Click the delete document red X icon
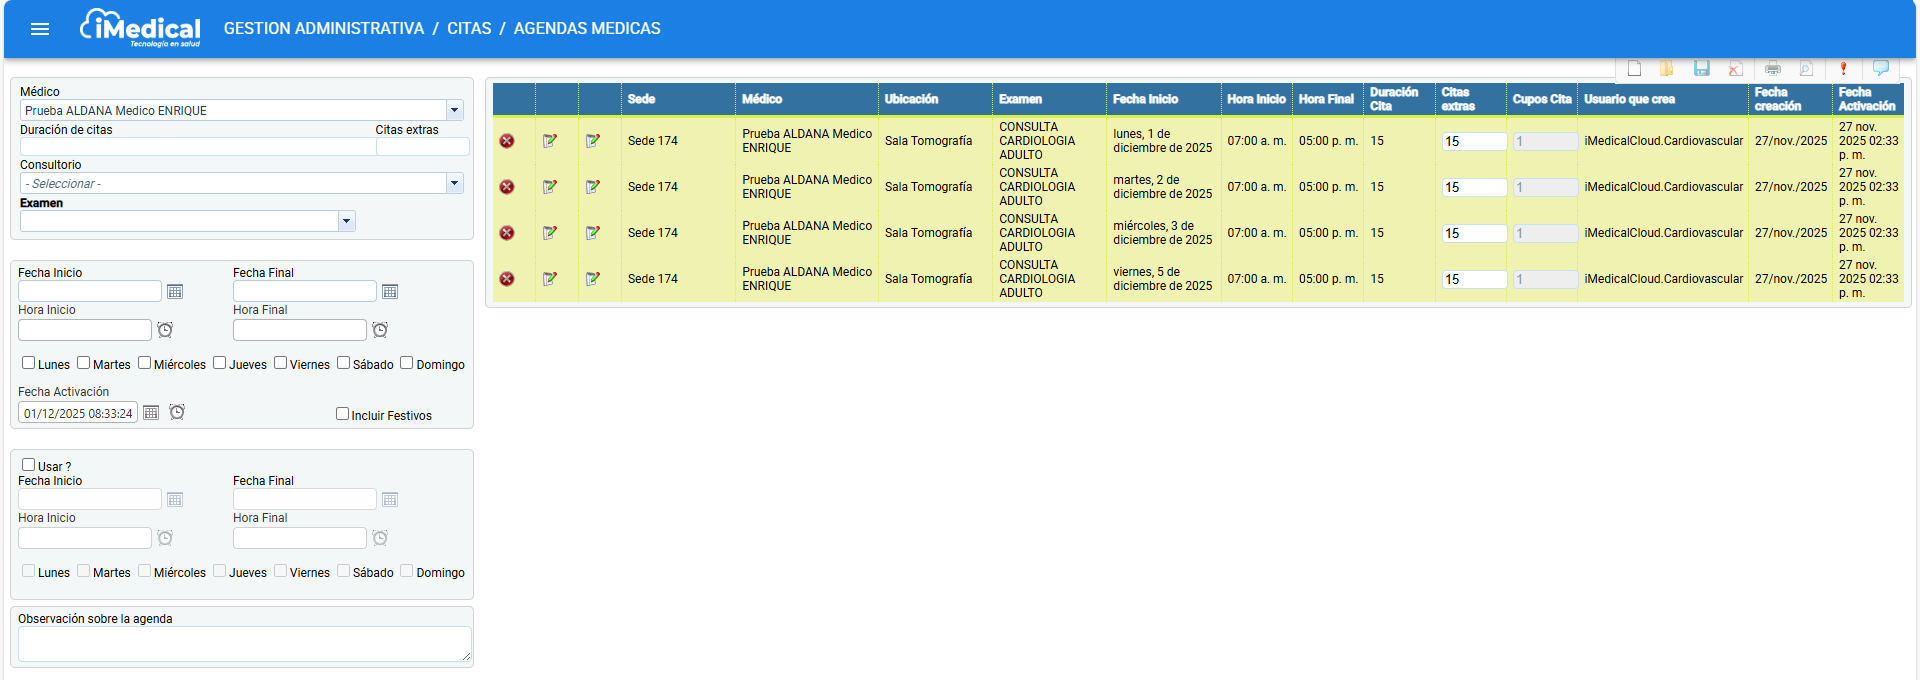 (1735, 69)
